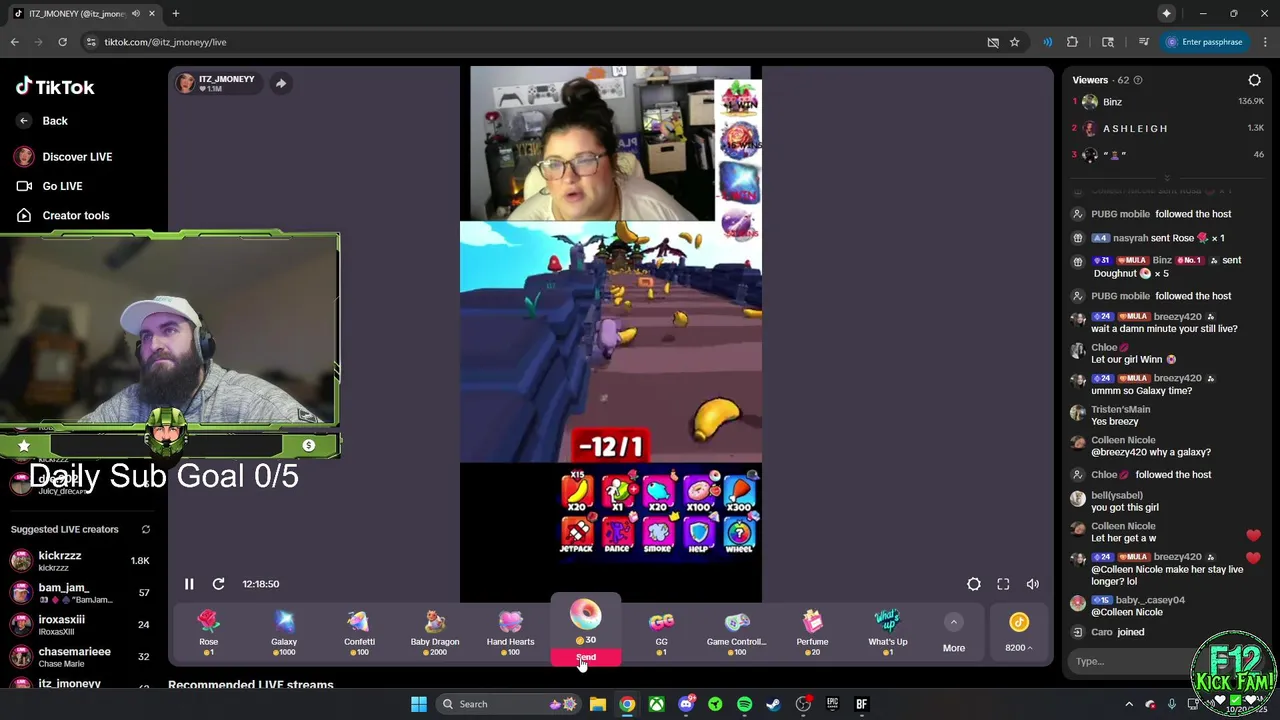1280x720 pixels.
Task: Click the chat Type... input field
Action: pyautogui.click(x=1130, y=661)
